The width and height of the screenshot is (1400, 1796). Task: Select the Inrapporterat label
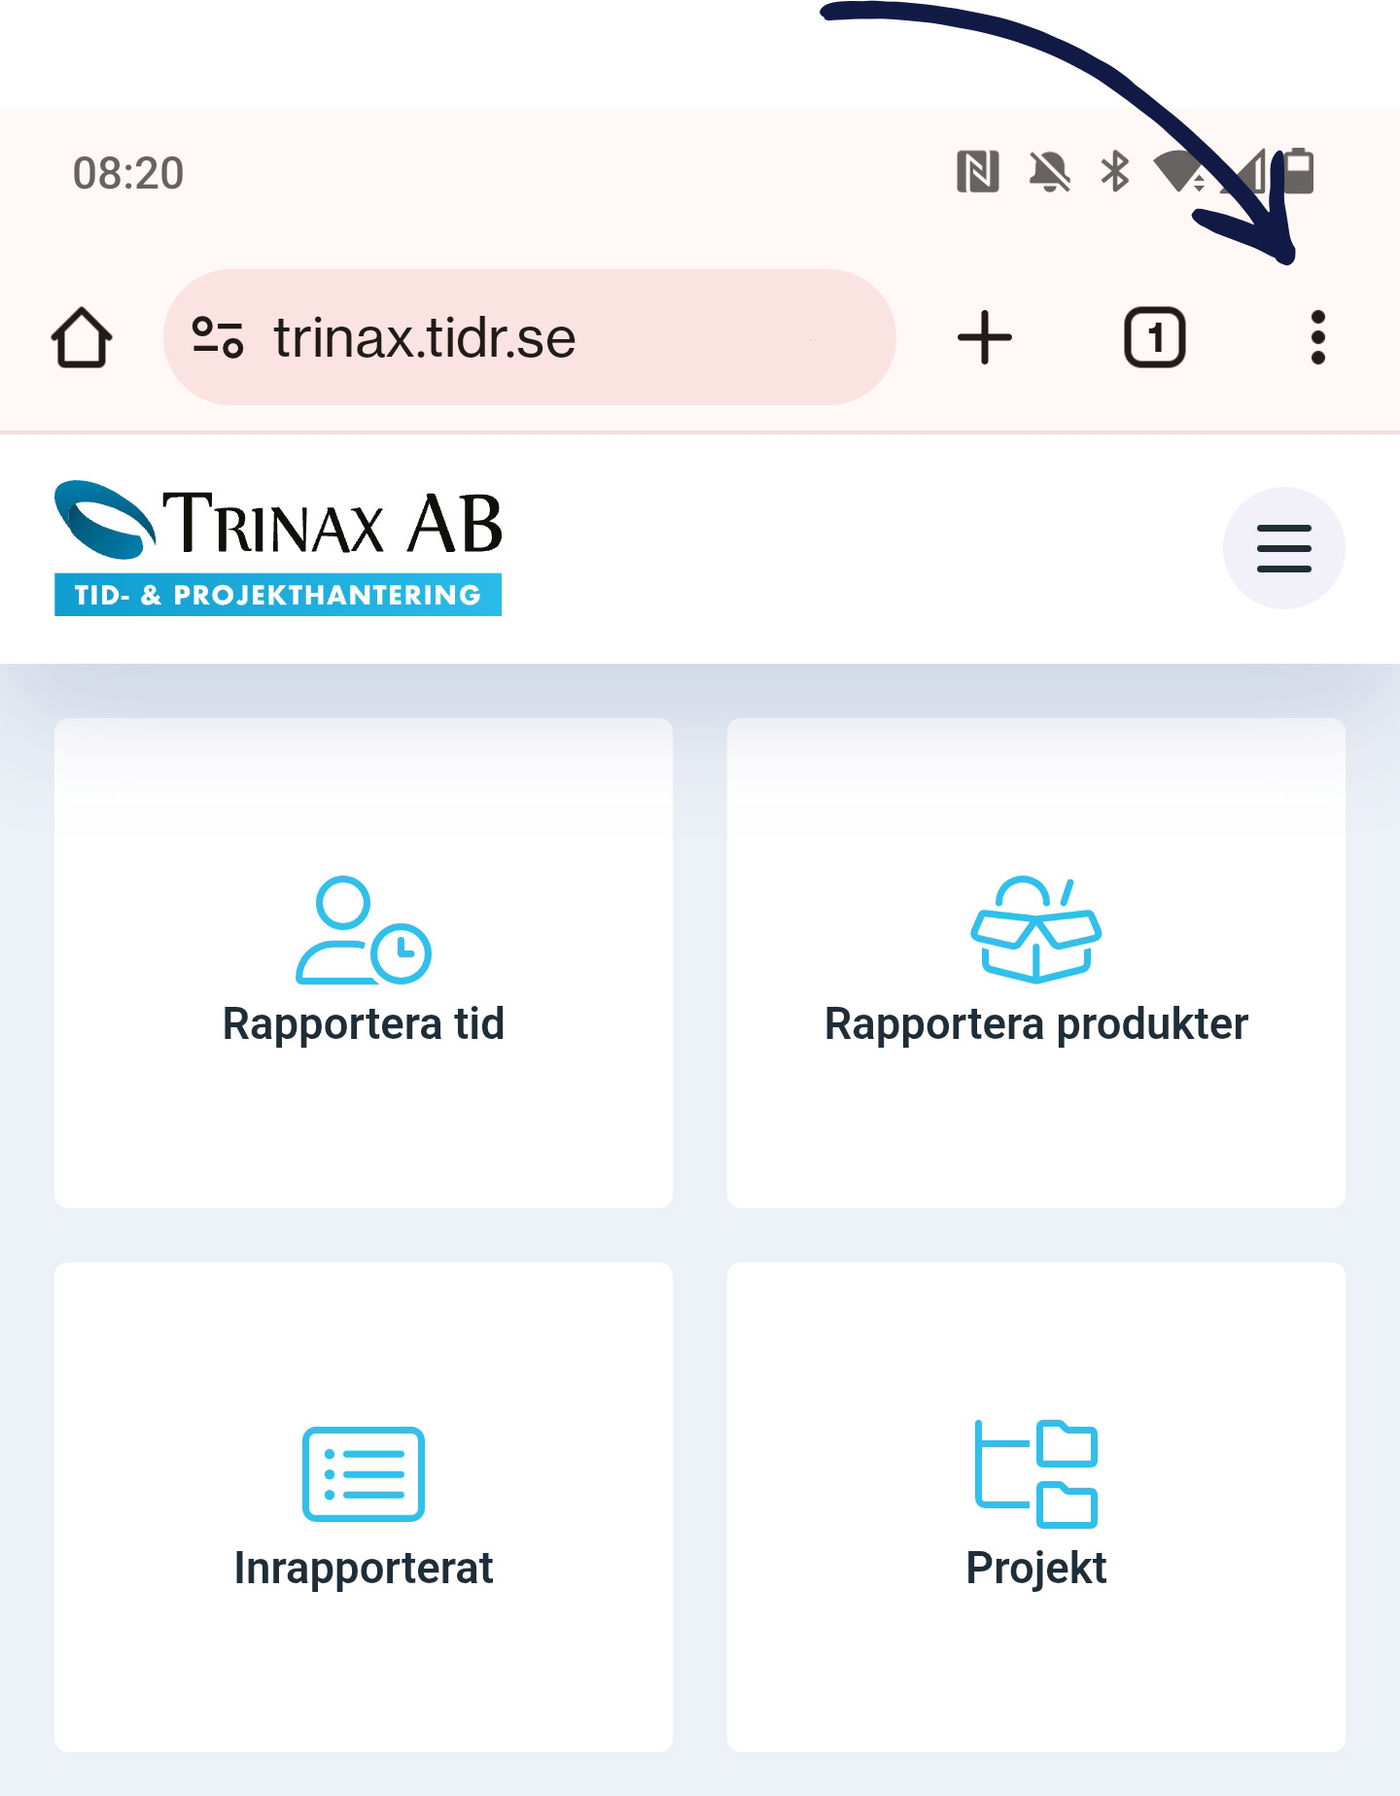pyautogui.click(x=363, y=1567)
